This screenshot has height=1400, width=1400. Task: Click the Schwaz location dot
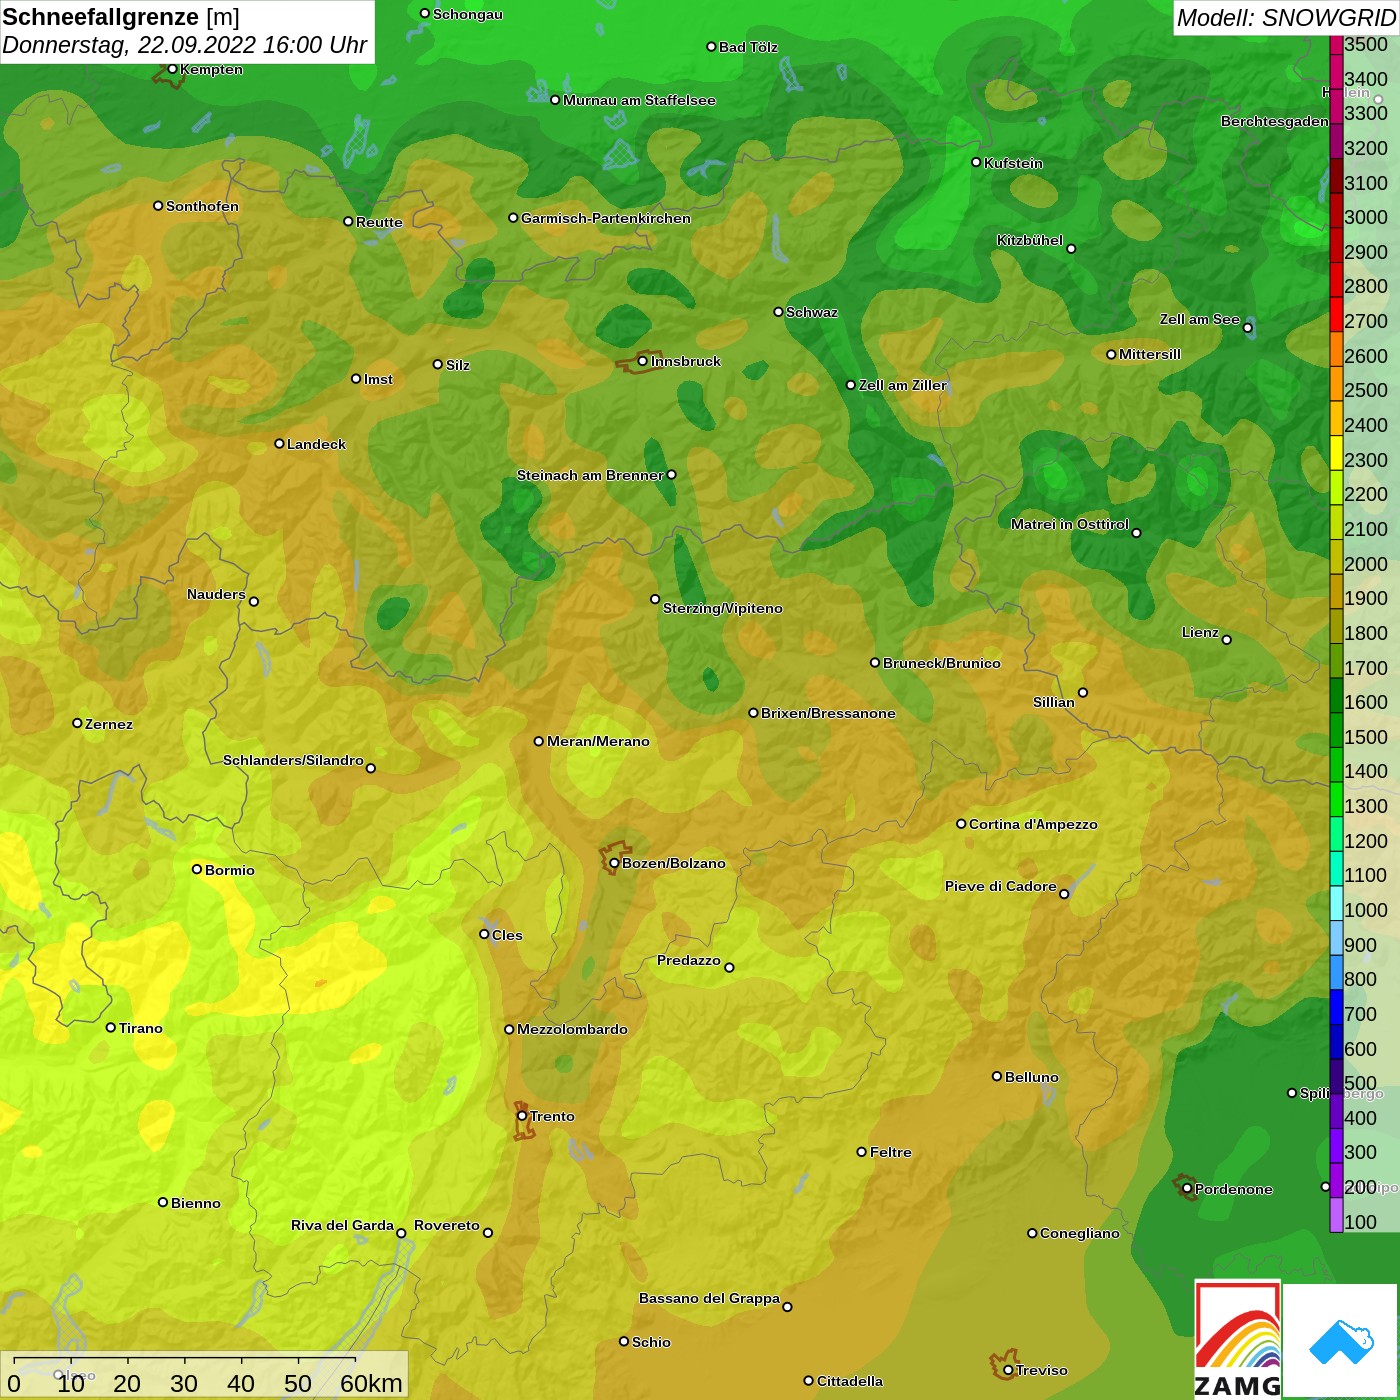pyautogui.click(x=778, y=312)
